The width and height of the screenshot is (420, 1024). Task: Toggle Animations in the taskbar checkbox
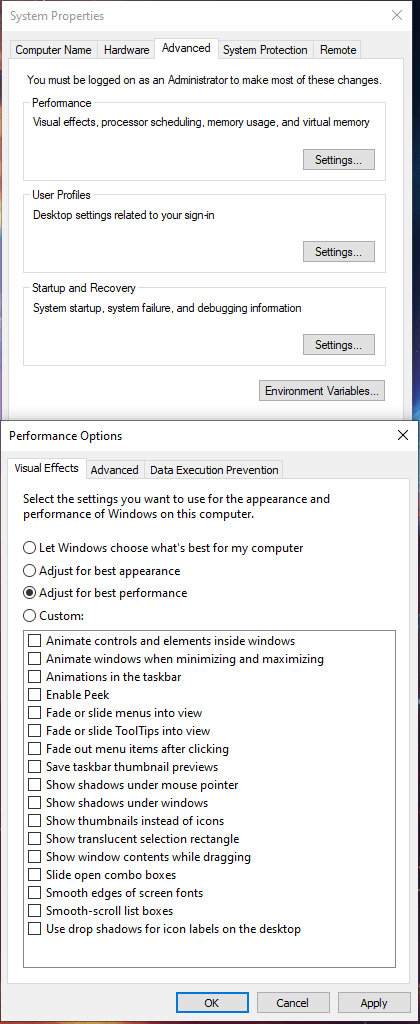34,677
